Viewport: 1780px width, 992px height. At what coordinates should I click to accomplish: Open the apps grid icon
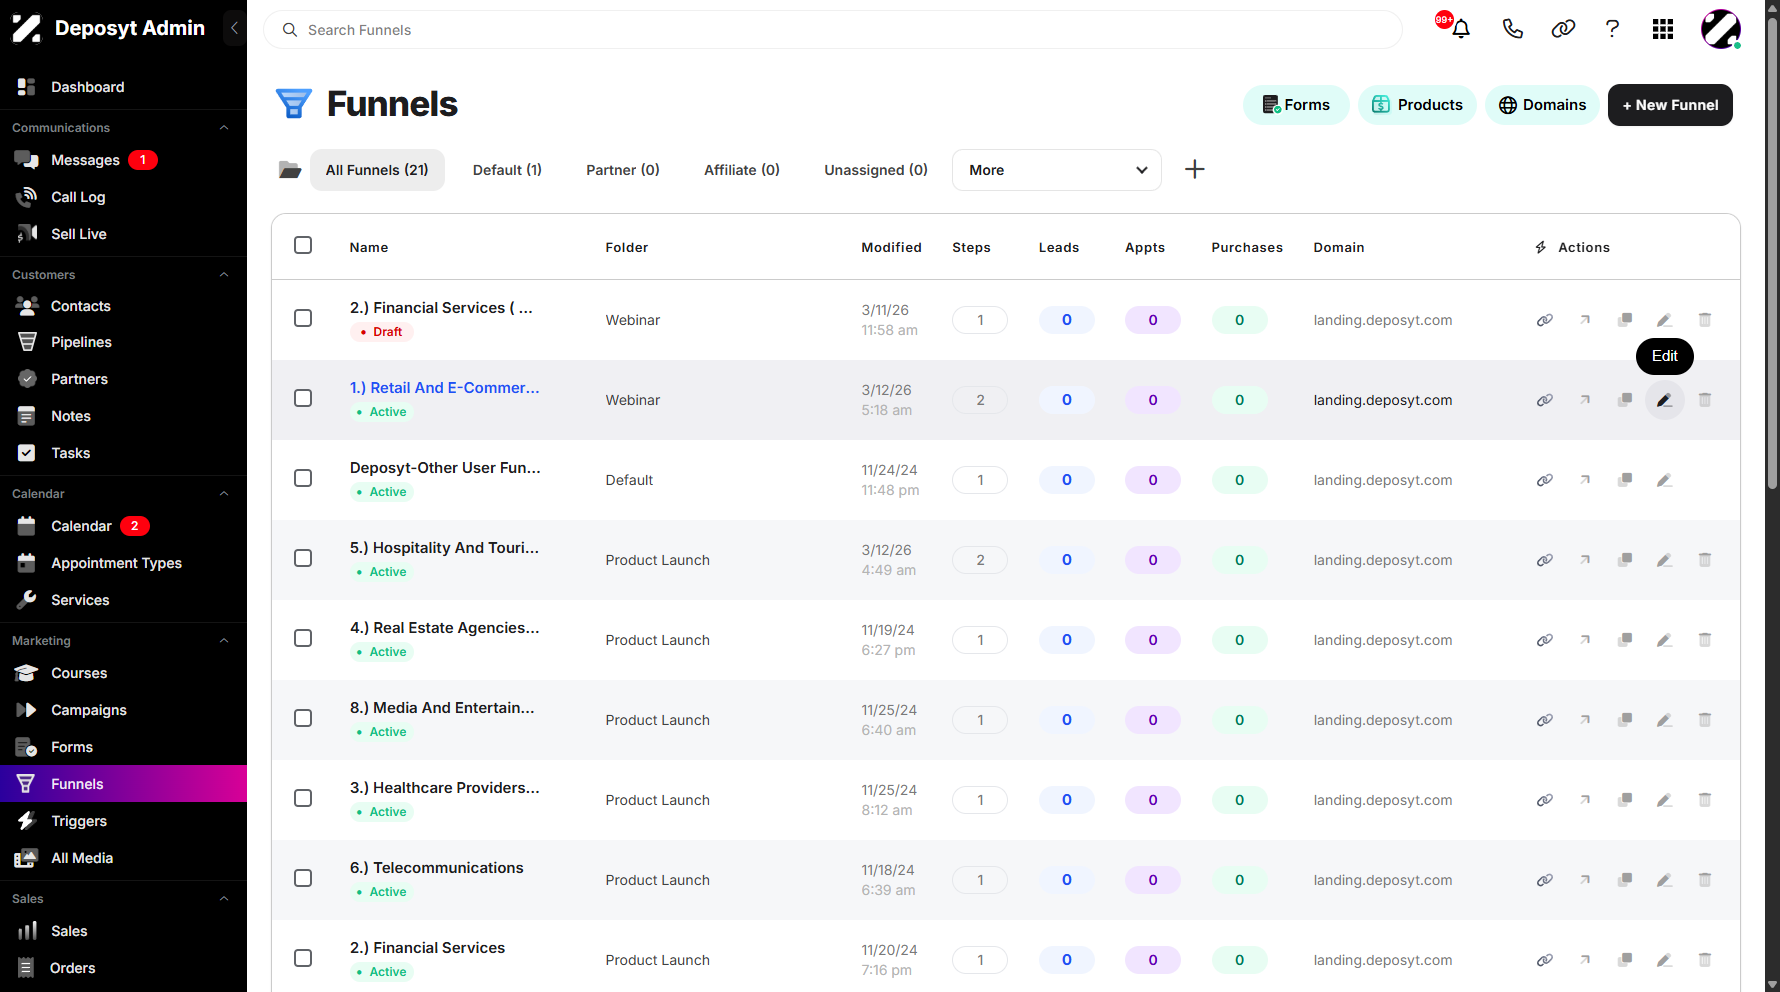point(1663,29)
